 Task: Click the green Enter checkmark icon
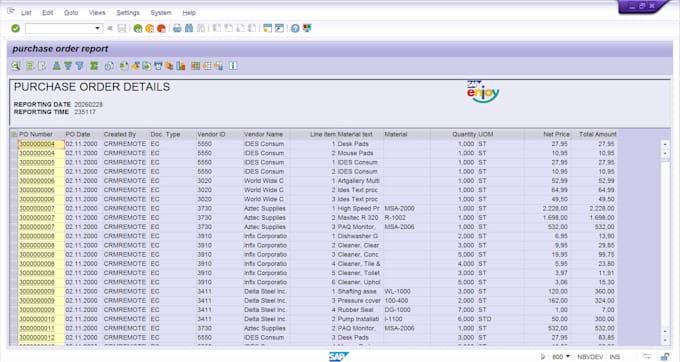click(16, 28)
